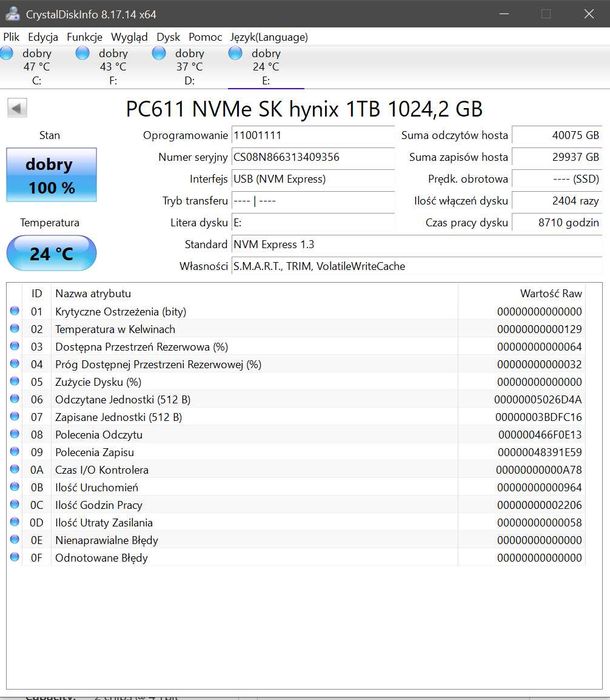Click status icon for attribute 07
This screenshot has width=610, height=700.
[15, 416]
